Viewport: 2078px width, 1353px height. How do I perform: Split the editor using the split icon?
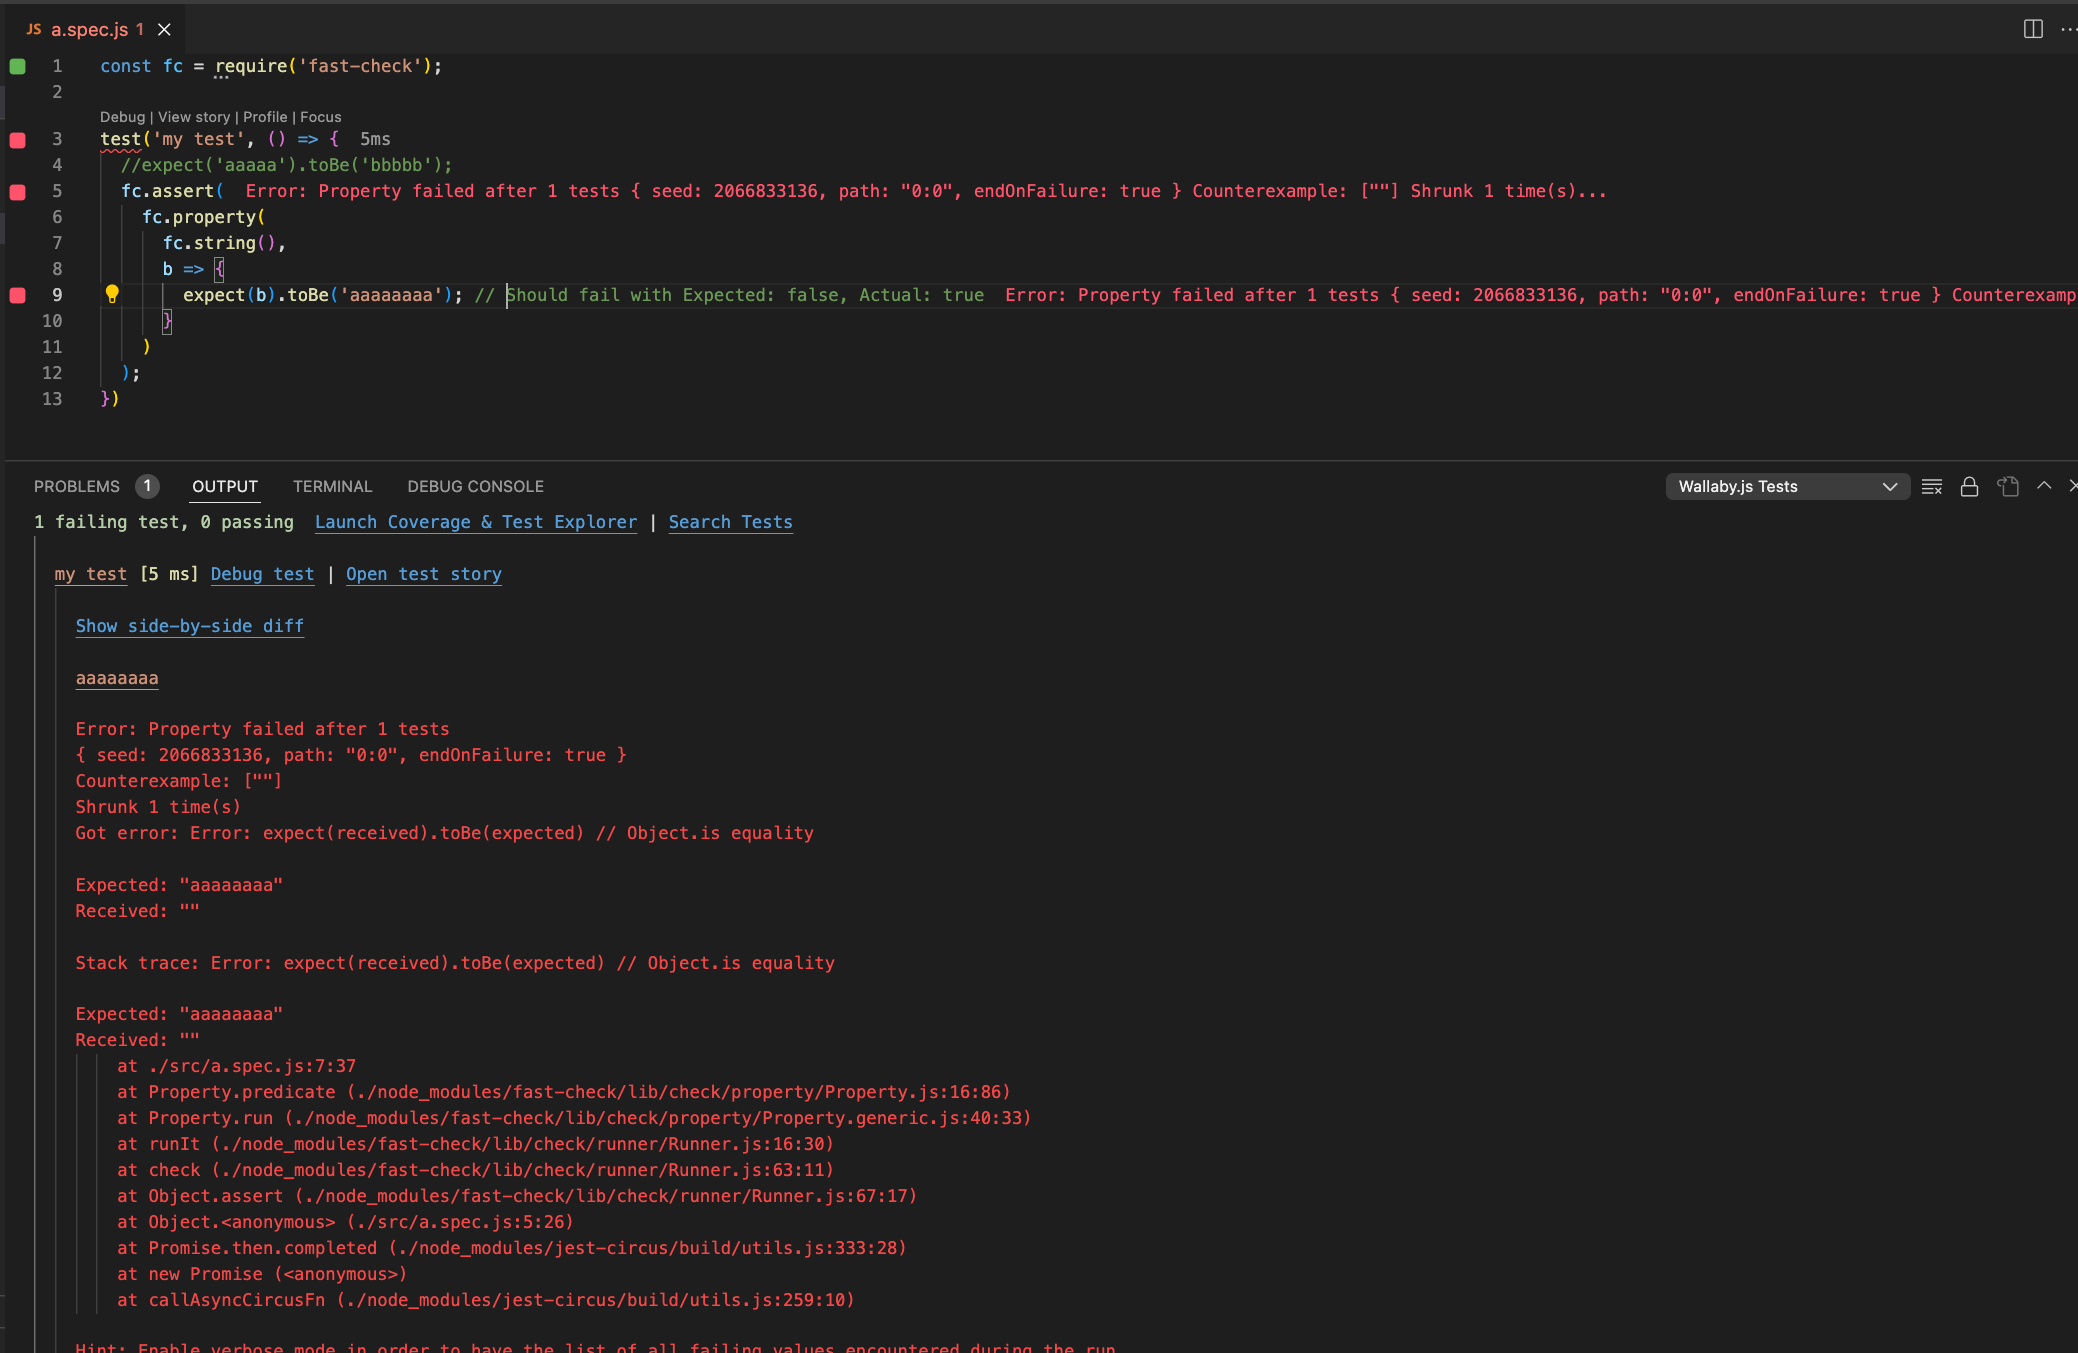coord(2034,29)
